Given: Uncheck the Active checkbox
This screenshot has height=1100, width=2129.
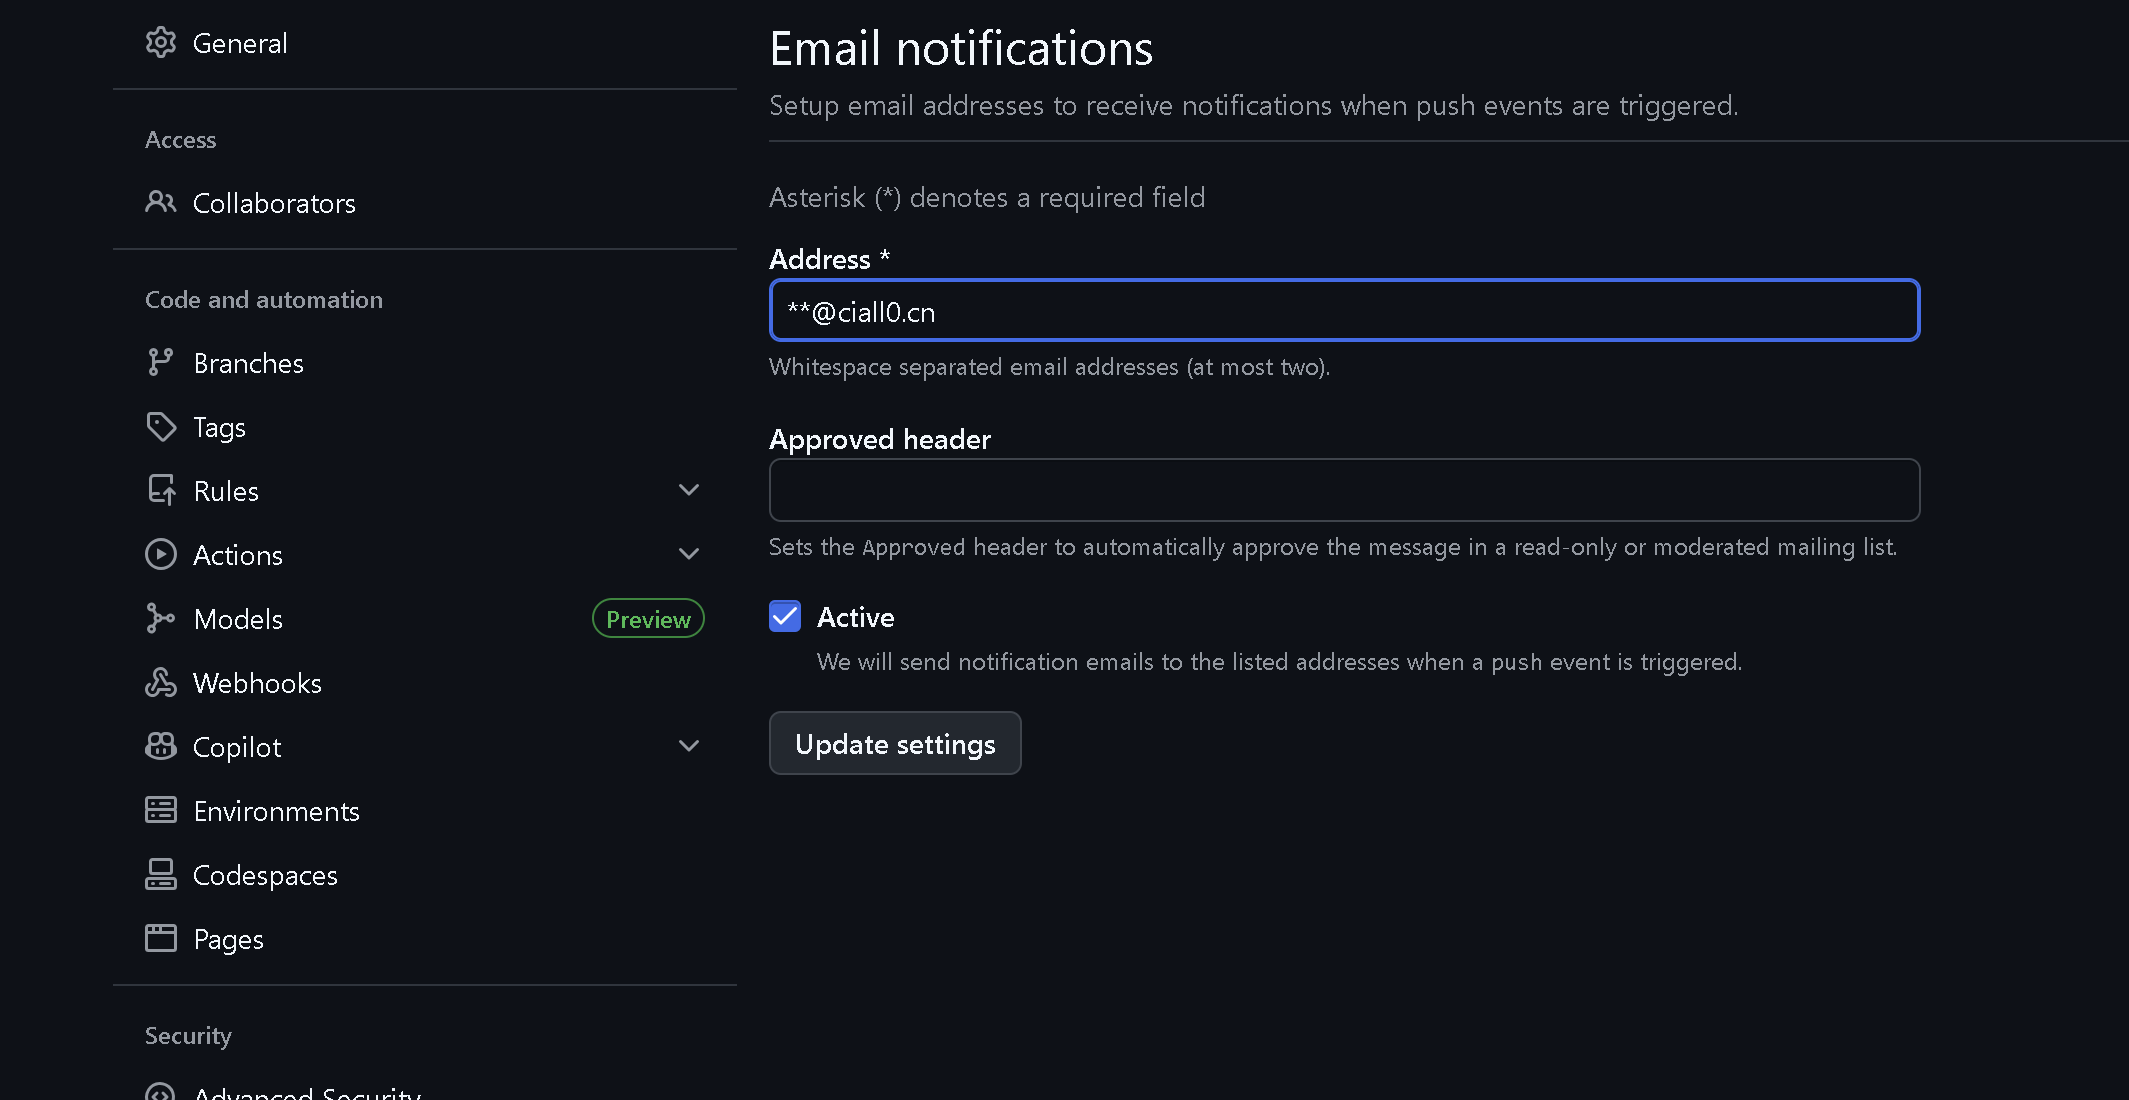Looking at the screenshot, I should (785, 617).
